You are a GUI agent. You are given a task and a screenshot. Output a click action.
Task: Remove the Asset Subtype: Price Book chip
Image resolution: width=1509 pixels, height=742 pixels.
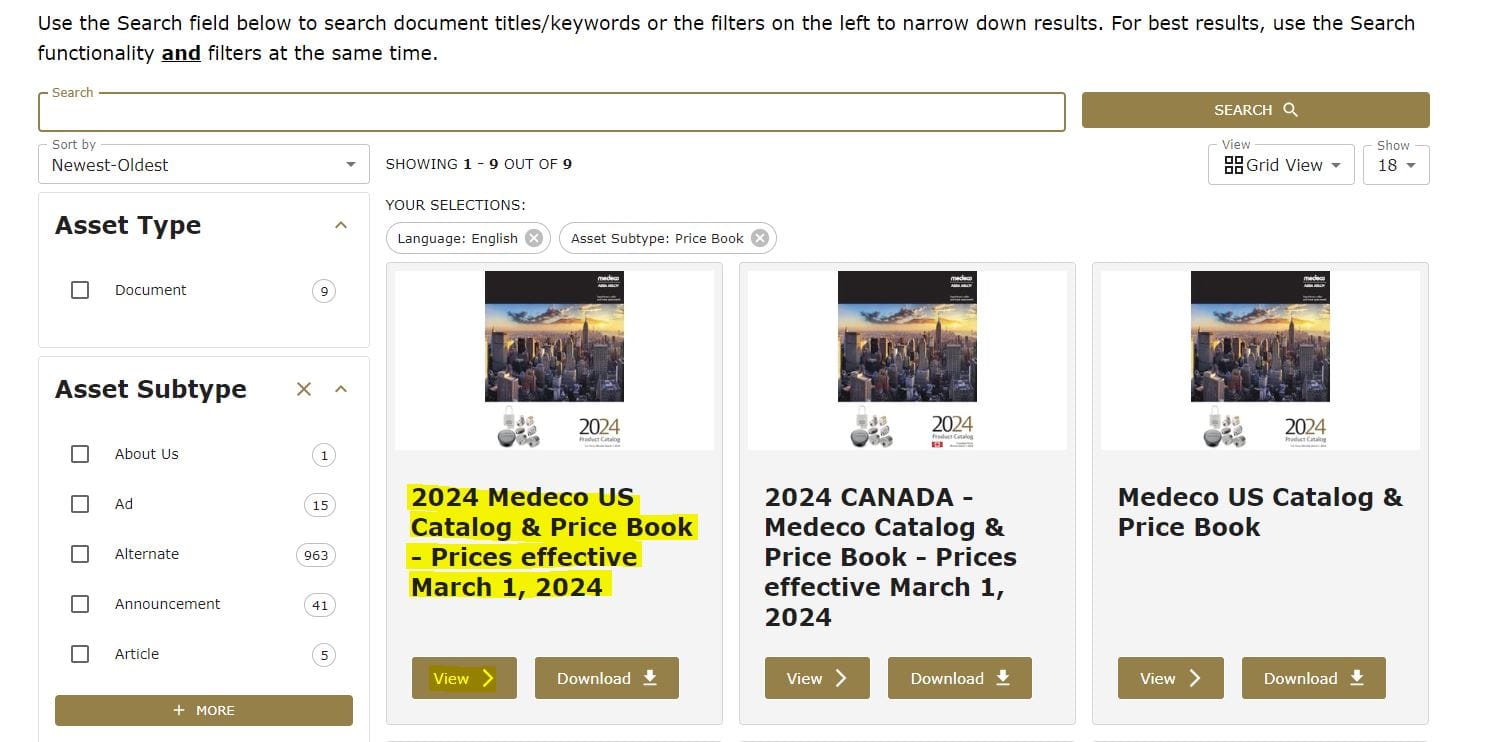click(x=760, y=238)
